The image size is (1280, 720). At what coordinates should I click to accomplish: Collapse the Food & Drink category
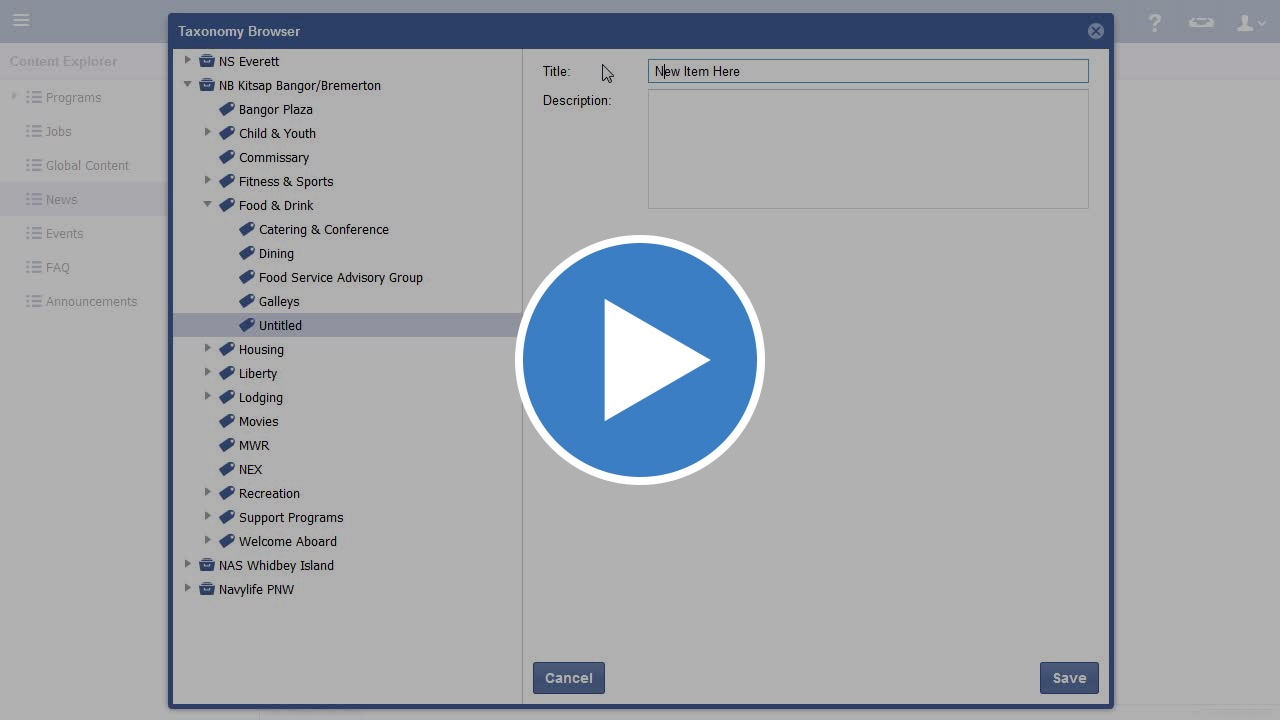tap(208, 205)
